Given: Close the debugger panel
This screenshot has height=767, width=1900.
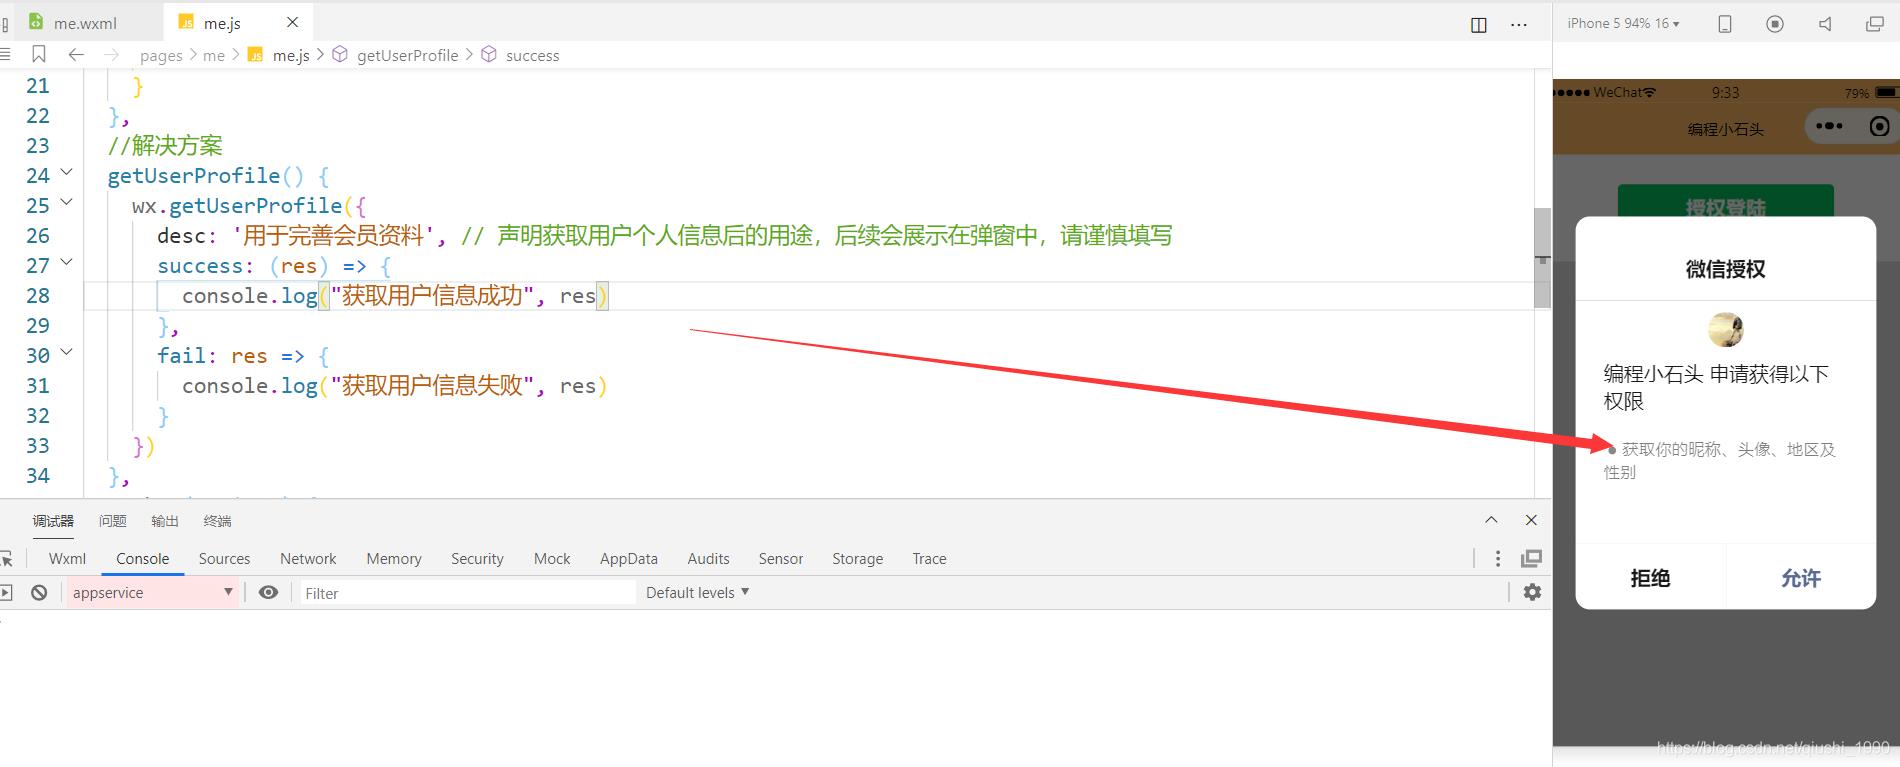Looking at the screenshot, I should (x=1531, y=520).
